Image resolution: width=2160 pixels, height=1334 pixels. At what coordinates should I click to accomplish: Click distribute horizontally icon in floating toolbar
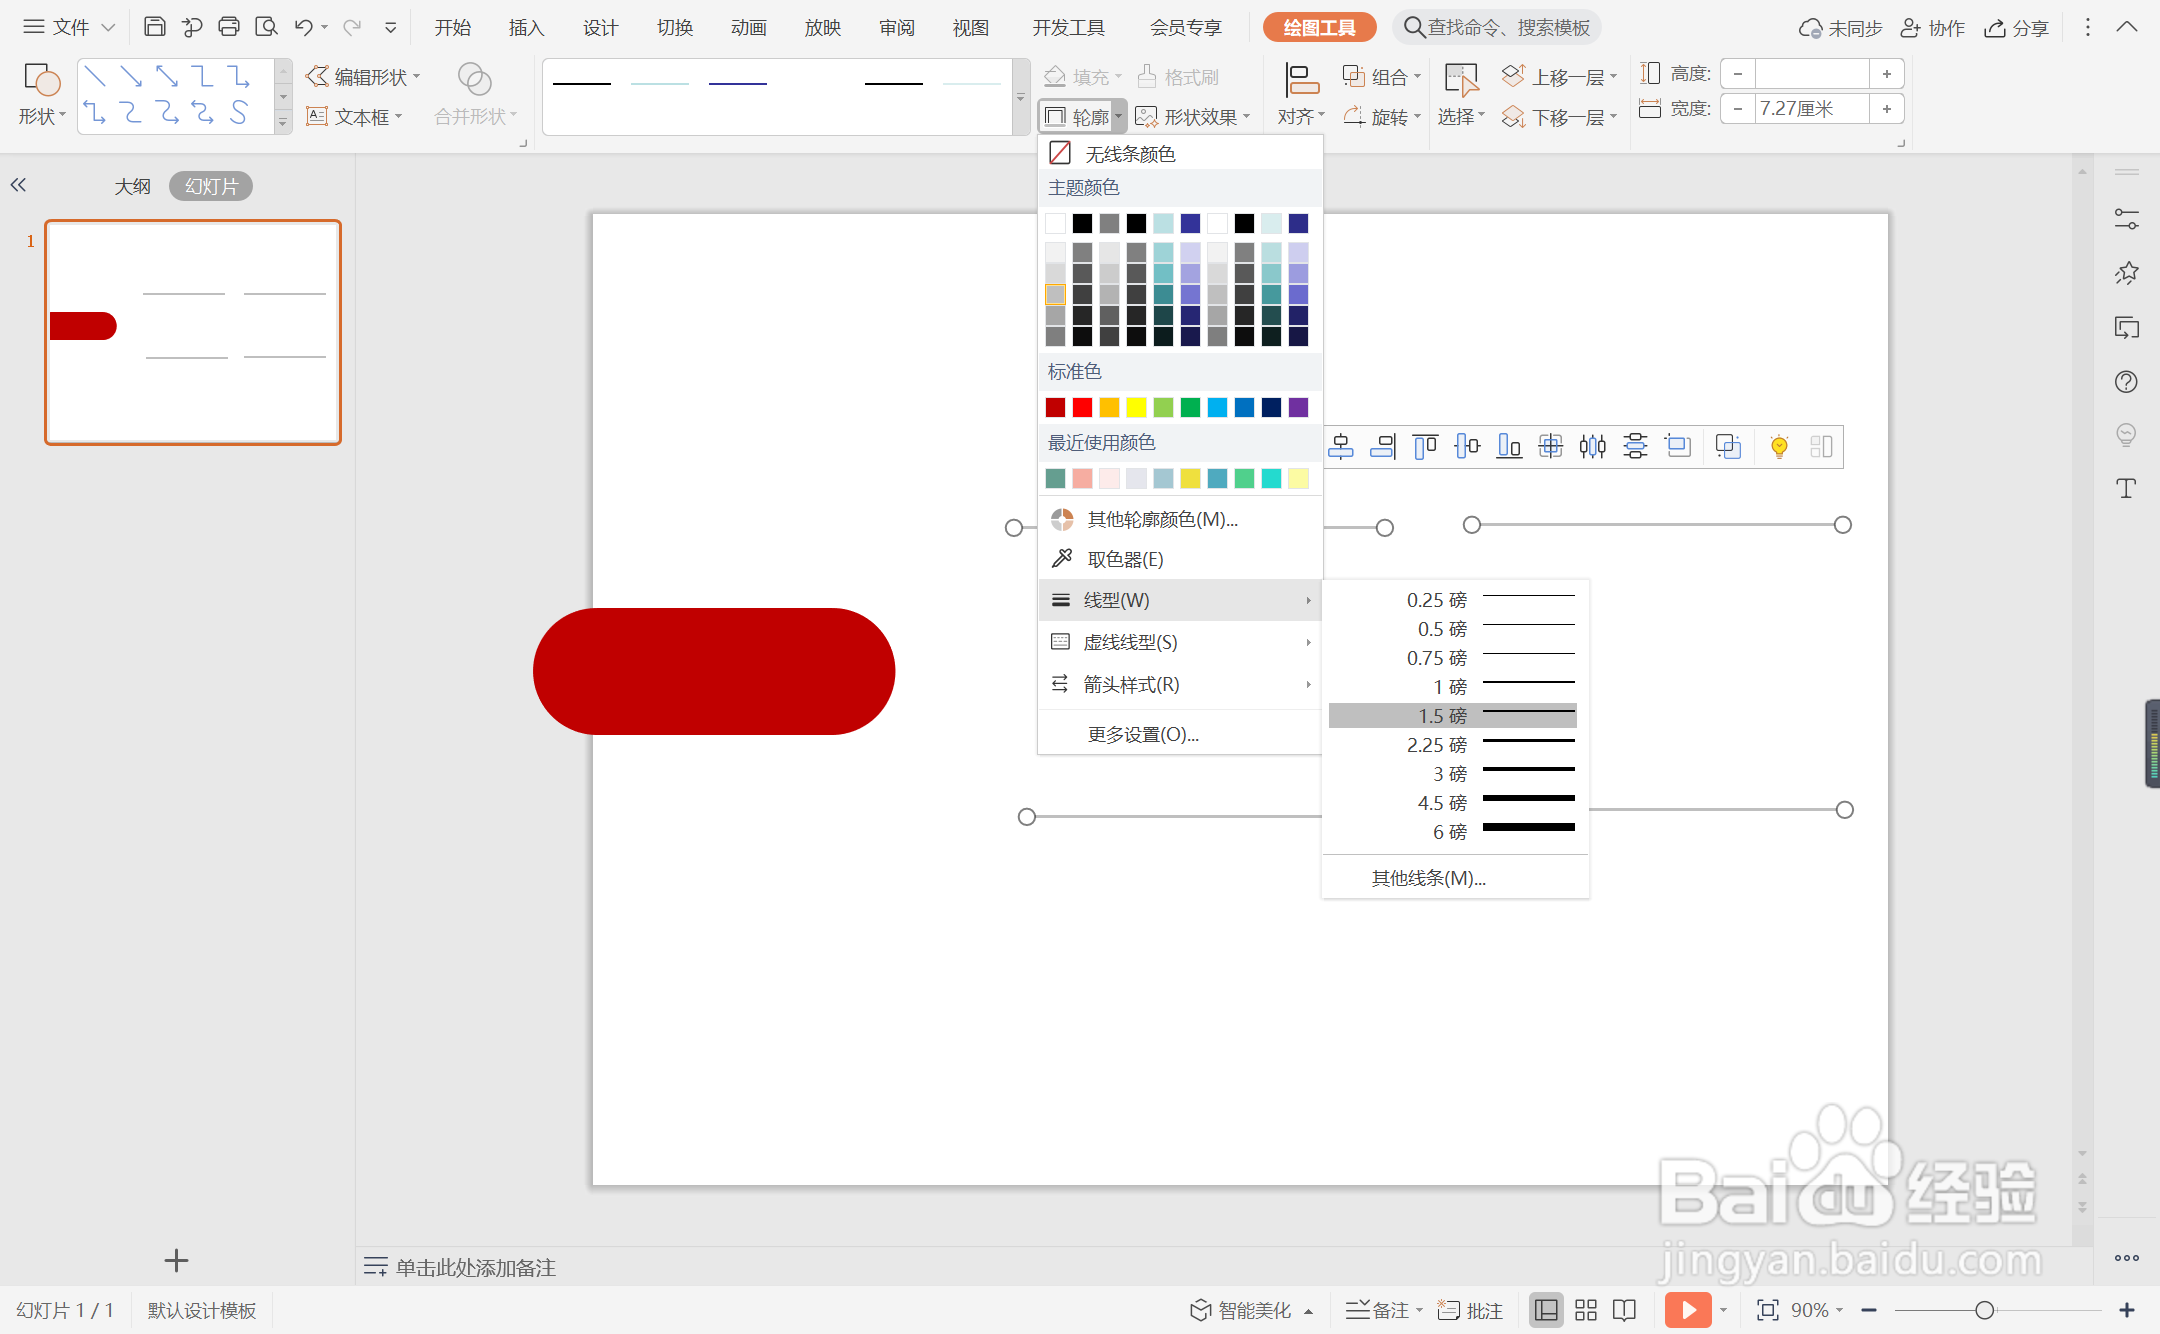1593,446
